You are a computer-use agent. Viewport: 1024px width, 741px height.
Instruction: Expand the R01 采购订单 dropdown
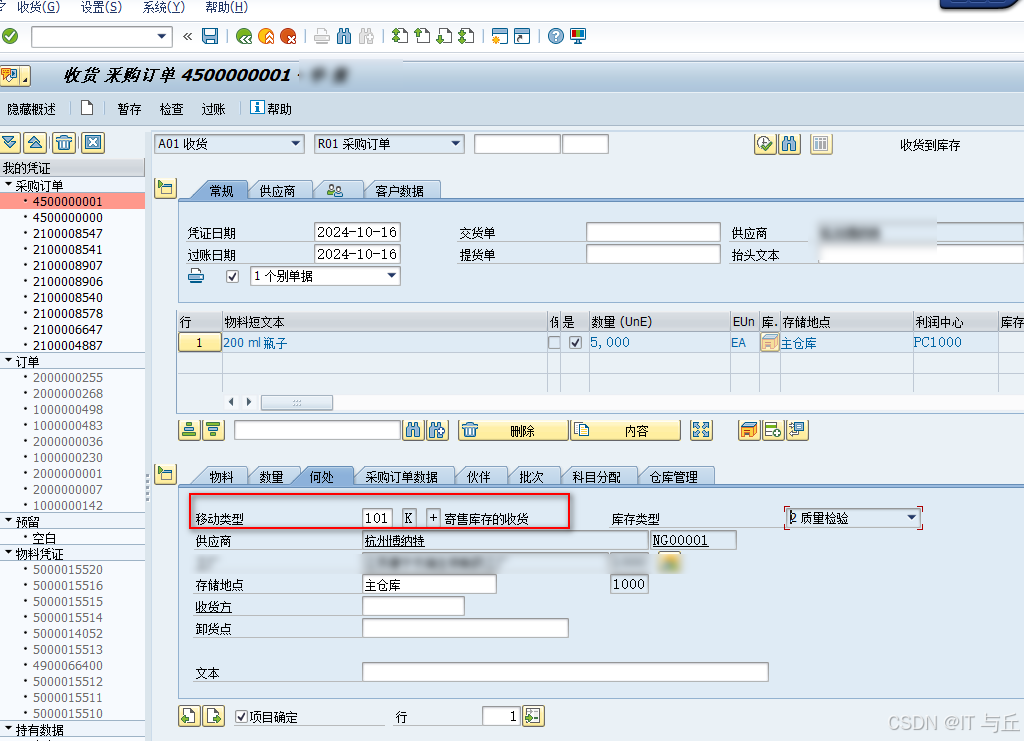click(453, 143)
